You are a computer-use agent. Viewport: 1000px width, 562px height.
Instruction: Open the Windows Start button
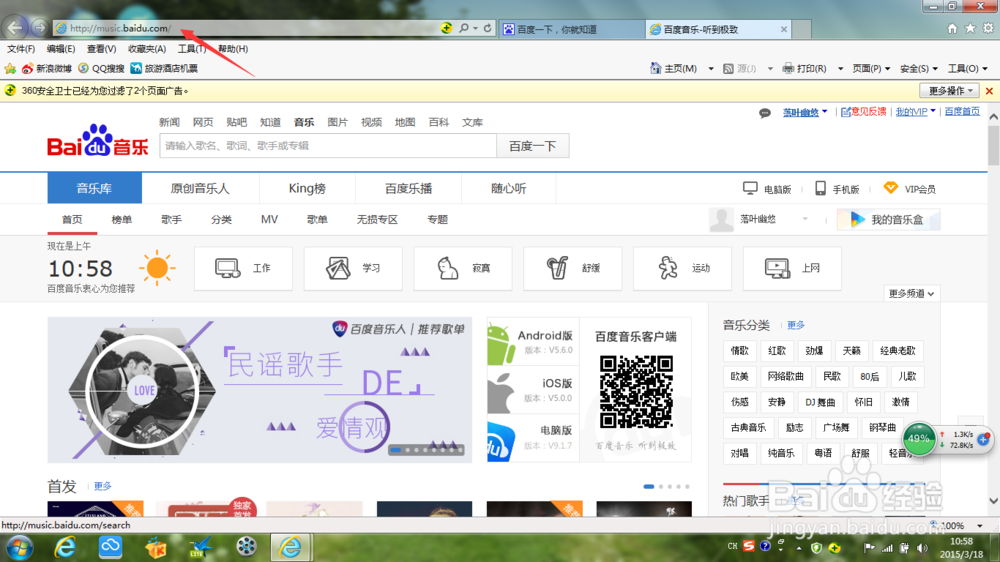(19, 547)
